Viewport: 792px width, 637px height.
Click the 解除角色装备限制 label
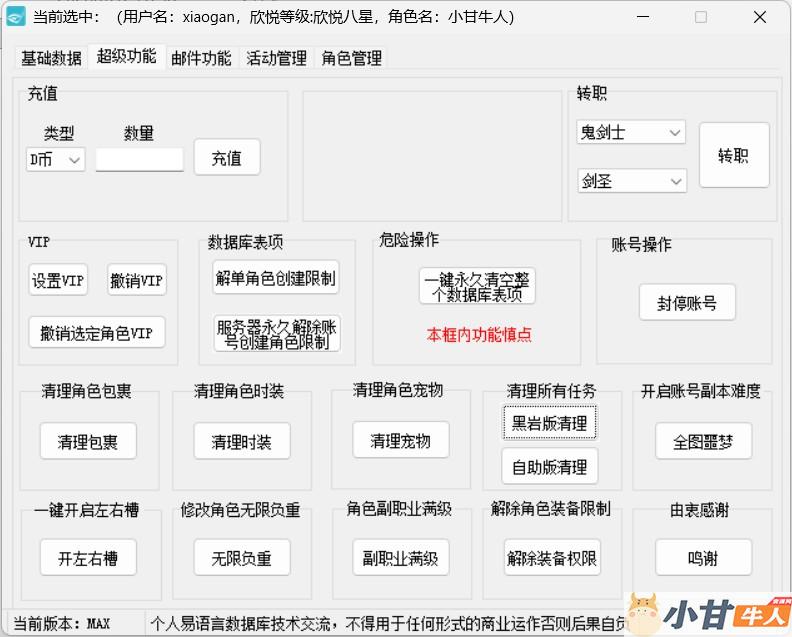tap(551, 508)
